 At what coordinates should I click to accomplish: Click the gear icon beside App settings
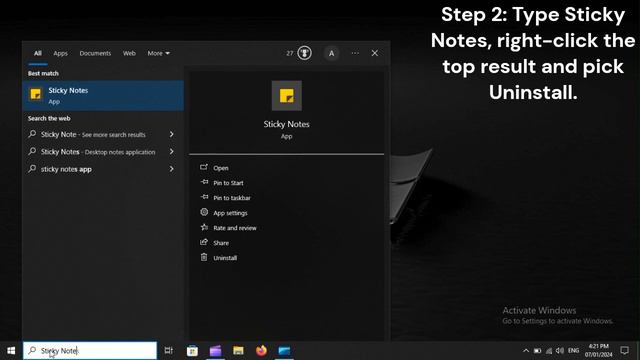[204, 212]
